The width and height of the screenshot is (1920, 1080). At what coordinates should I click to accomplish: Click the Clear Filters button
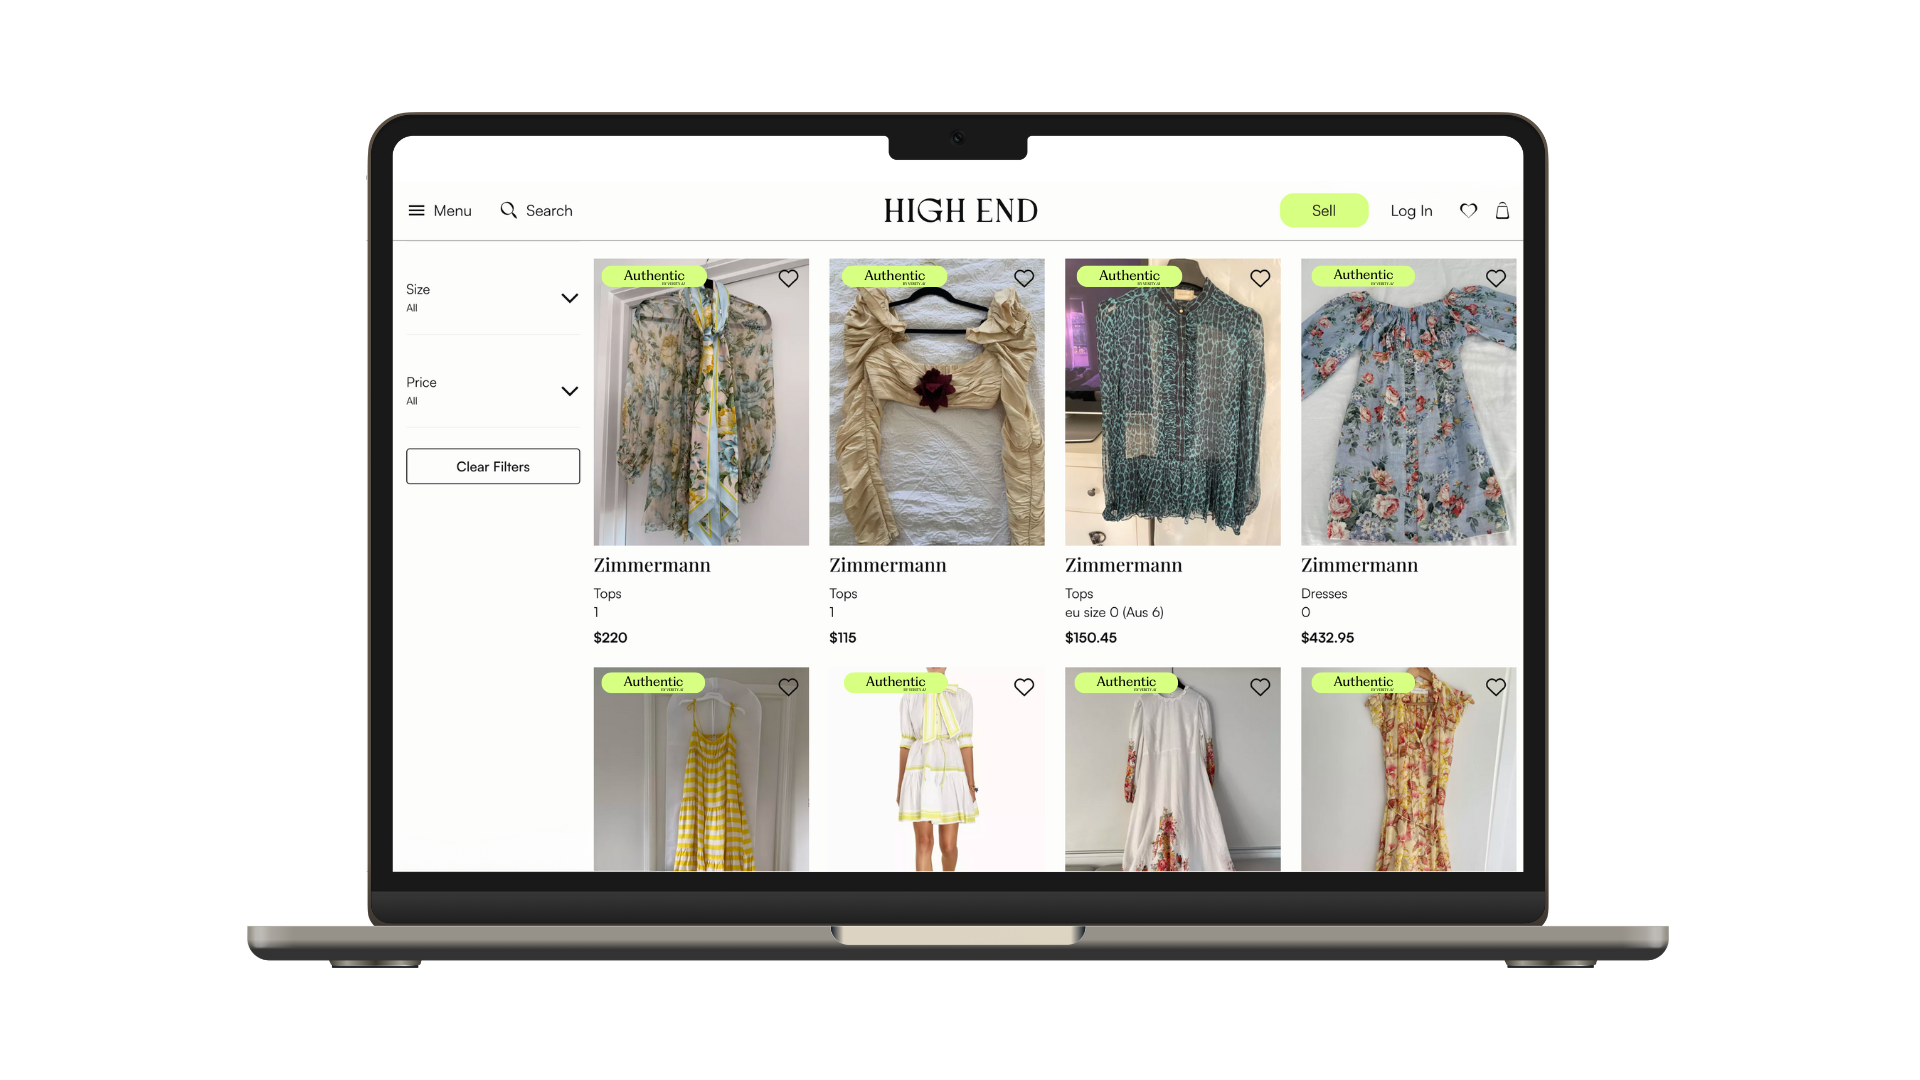click(x=493, y=467)
